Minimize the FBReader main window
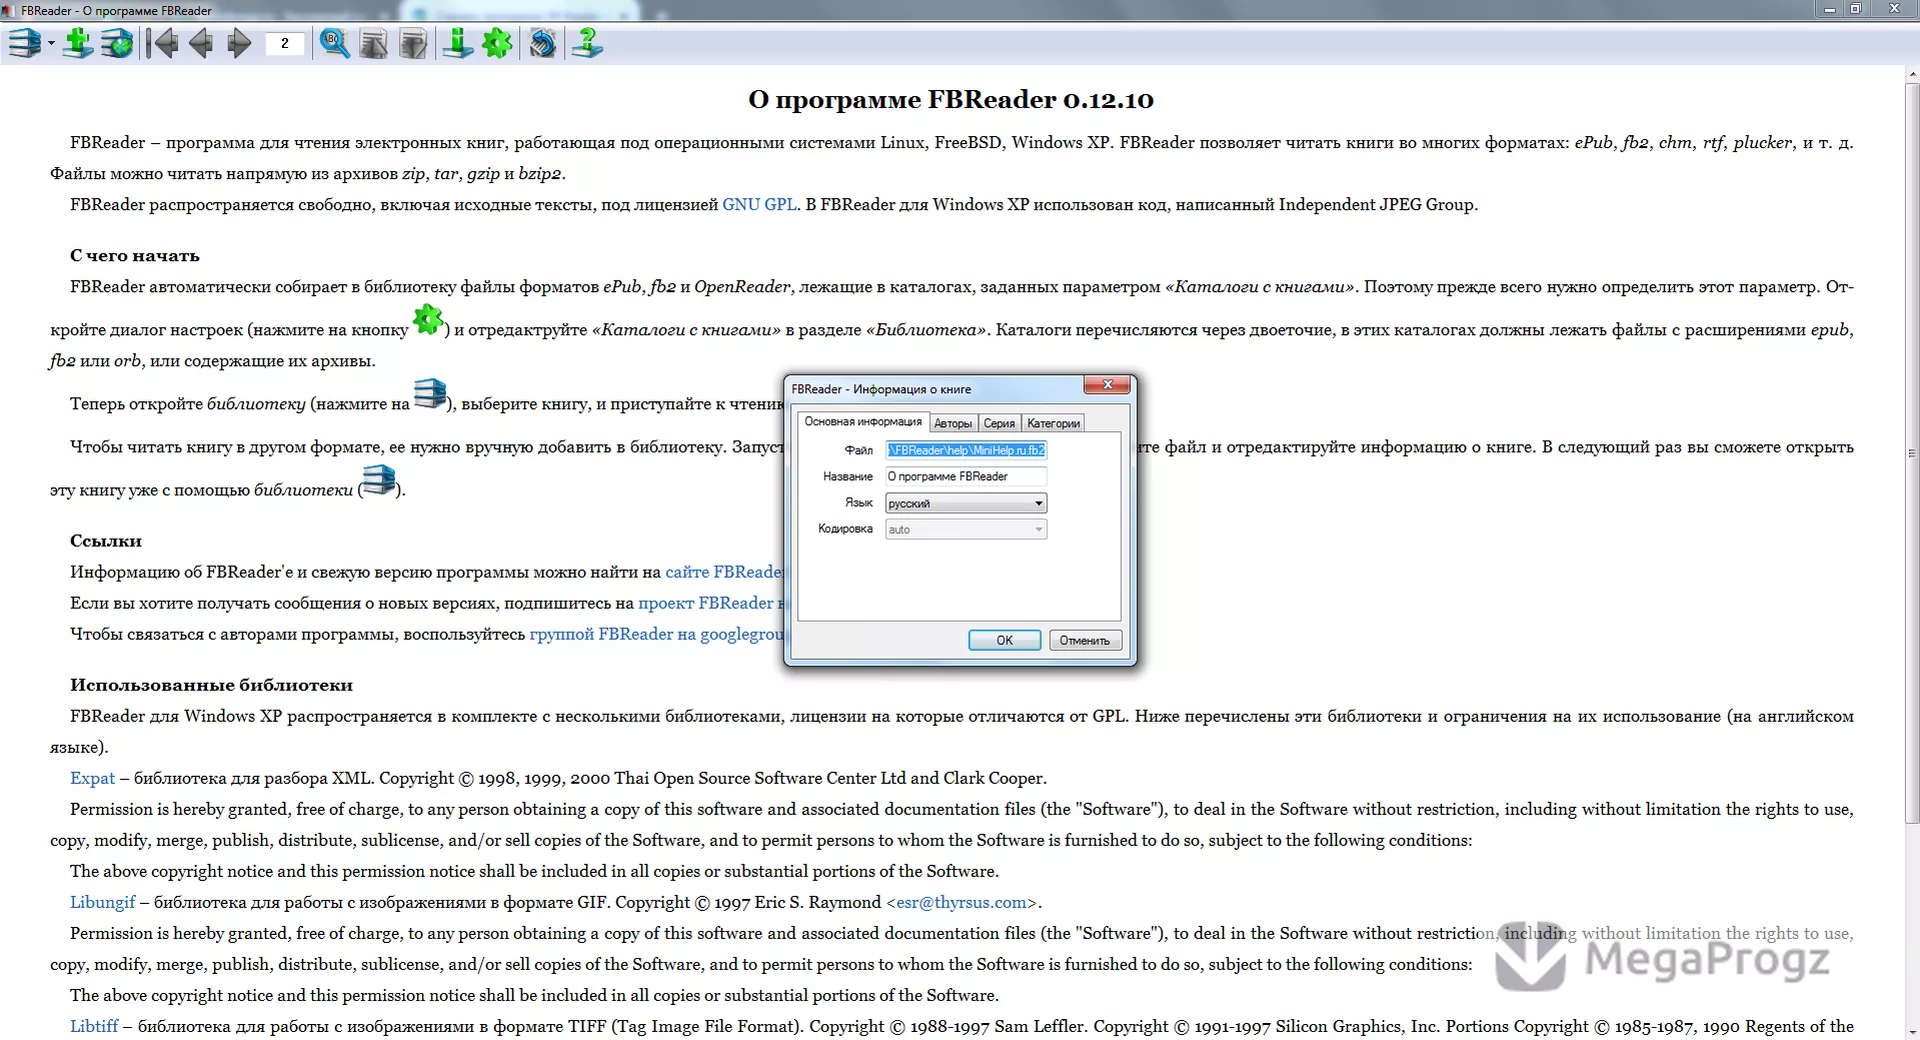The width and height of the screenshot is (1920, 1040). tap(1830, 9)
